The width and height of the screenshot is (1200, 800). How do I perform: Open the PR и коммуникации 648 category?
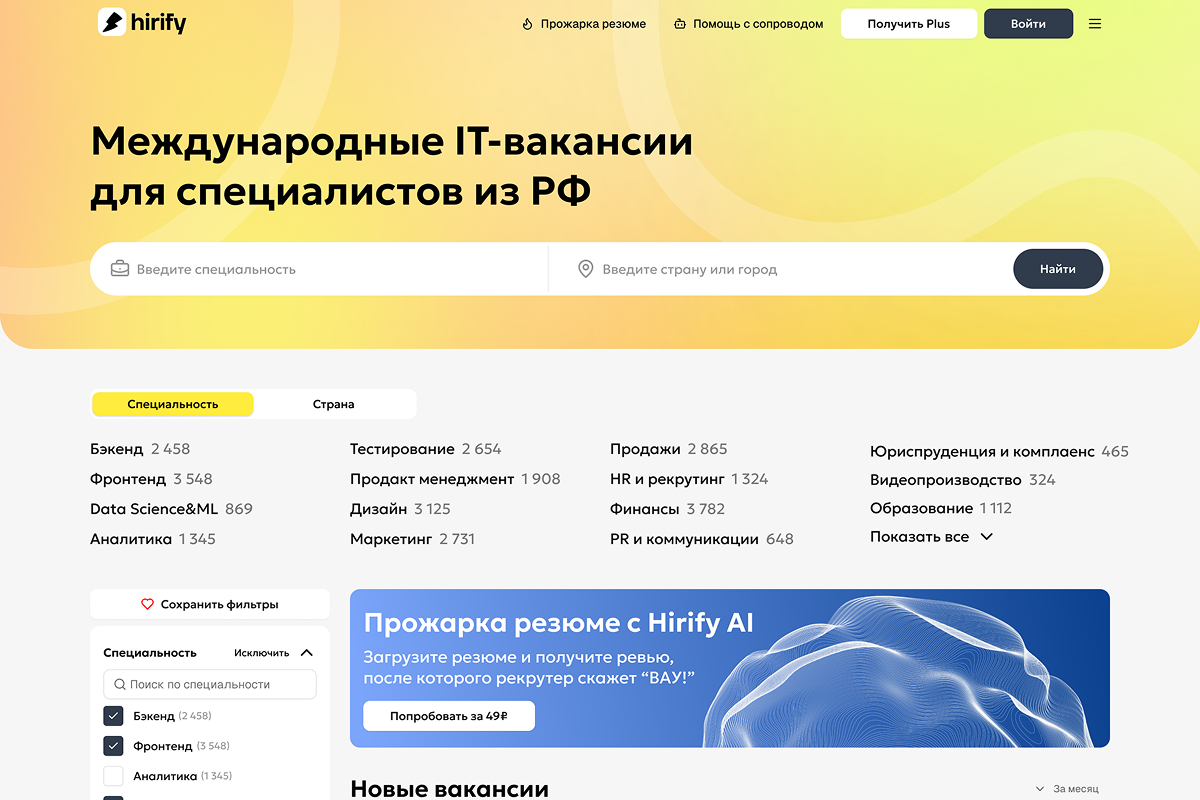702,539
